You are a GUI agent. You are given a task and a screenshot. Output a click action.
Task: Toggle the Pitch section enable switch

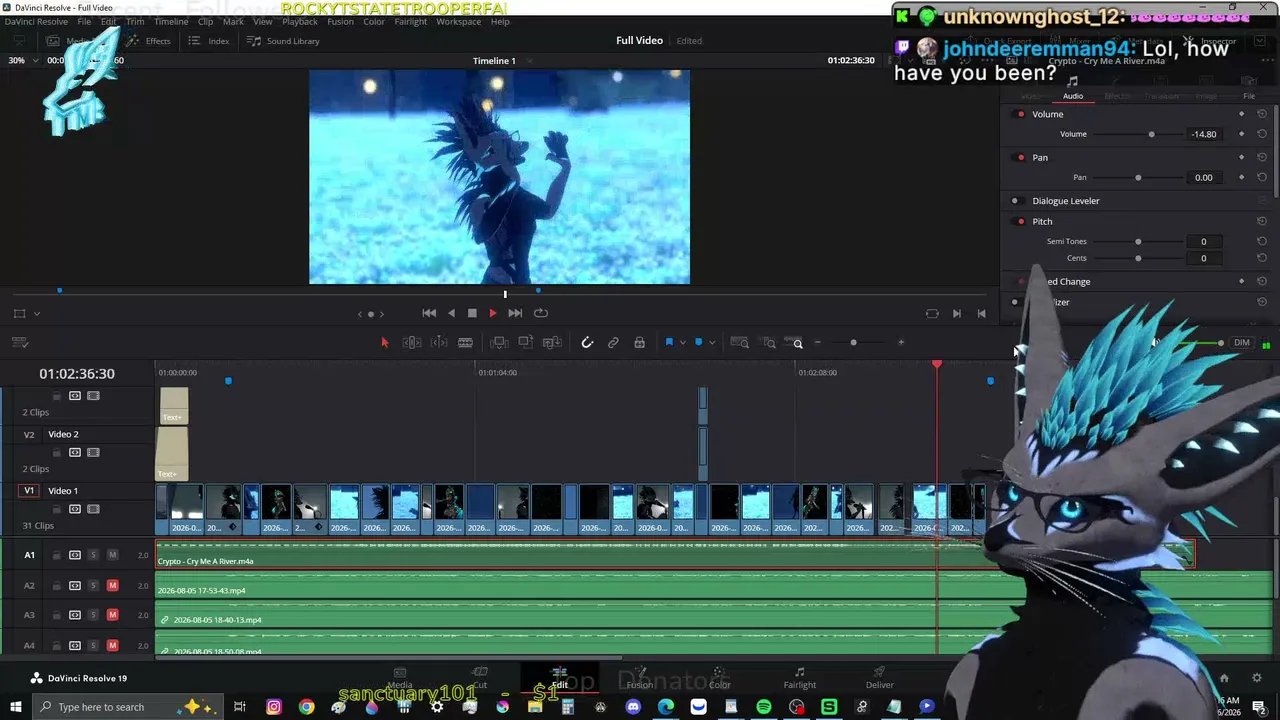tap(1020, 221)
